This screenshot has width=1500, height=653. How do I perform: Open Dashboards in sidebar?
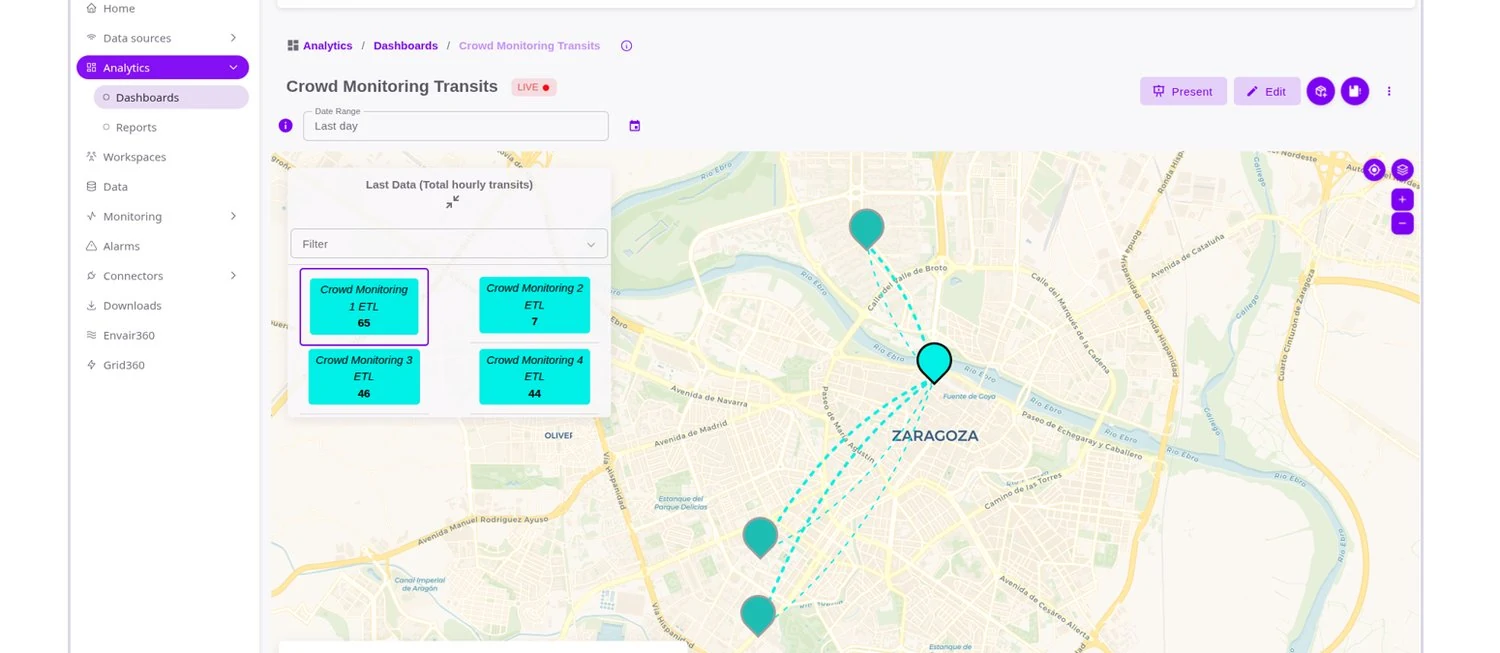tap(171, 97)
